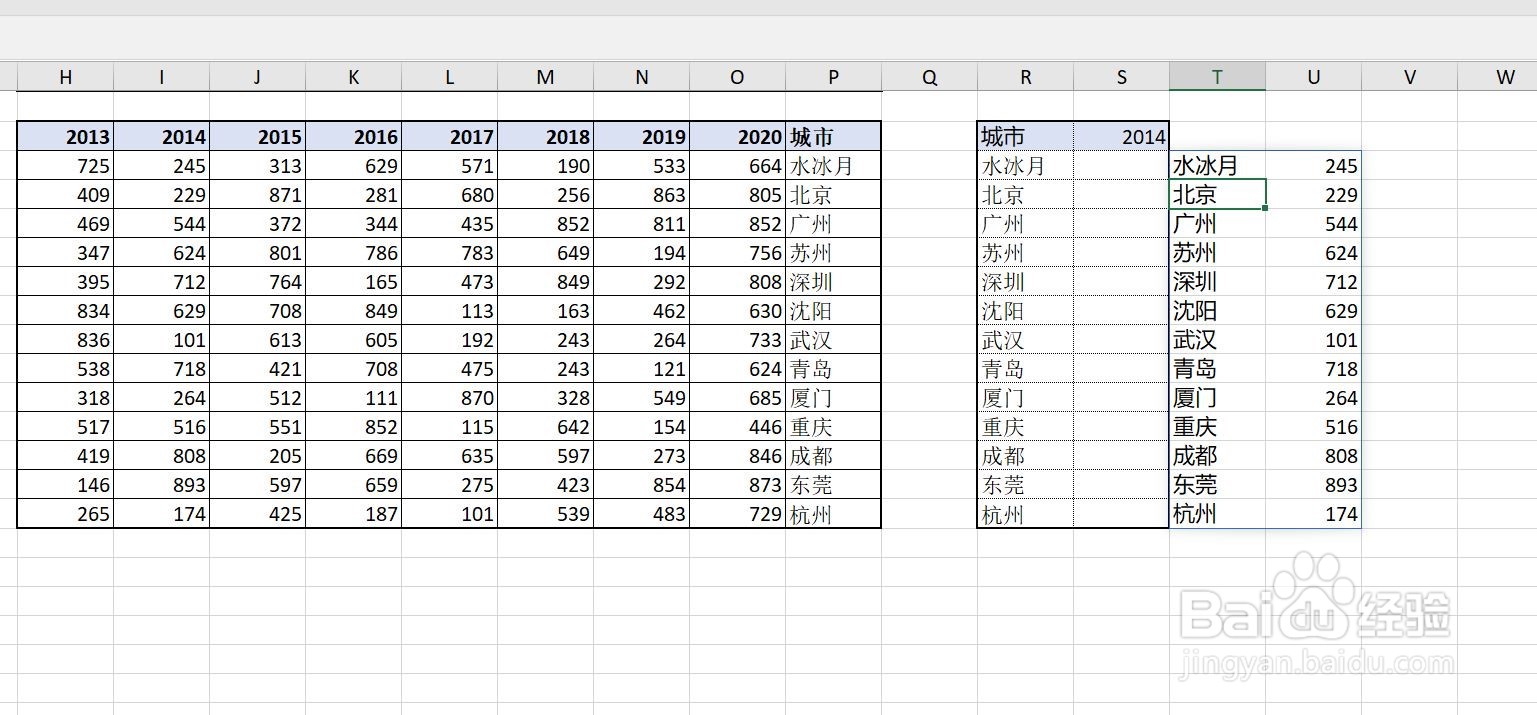Click the bold 2013 header cell
The height and width of the screenshot is (715, 1537).
click(x=66, y=137)
